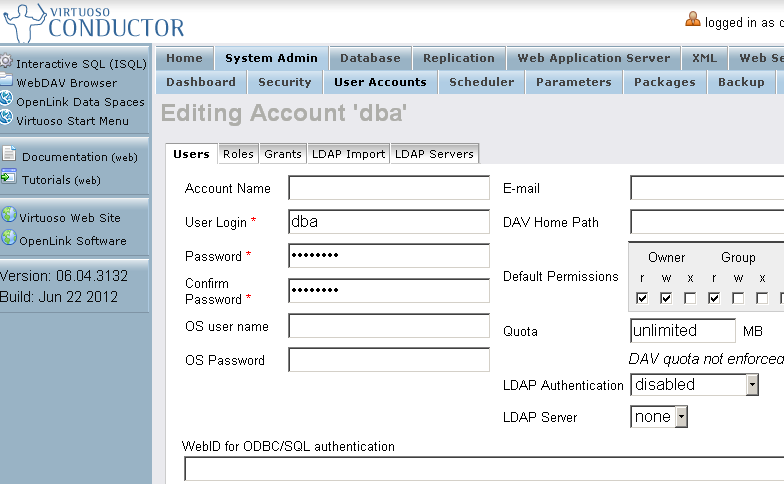Click the OpenLink Software globe icon
Viewport: 784px width, 484px height.
pos(8,238)
